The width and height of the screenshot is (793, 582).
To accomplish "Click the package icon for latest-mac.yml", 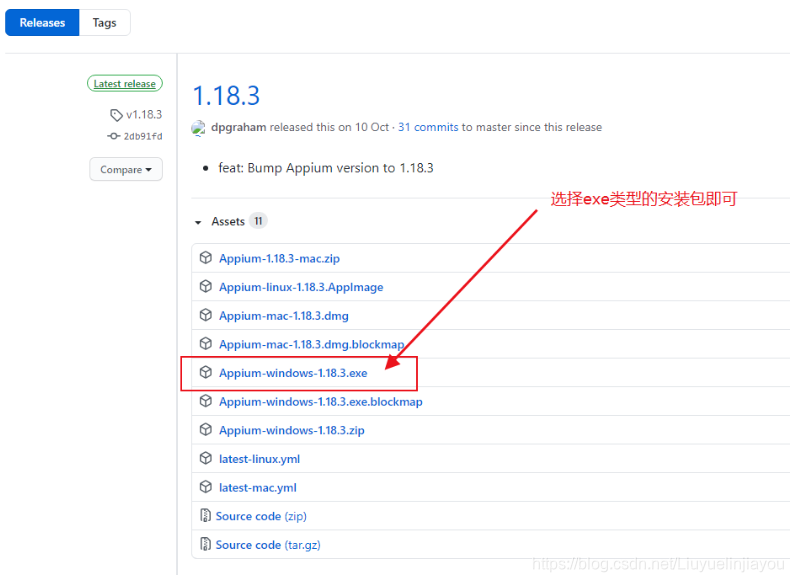I will (205, 487).
